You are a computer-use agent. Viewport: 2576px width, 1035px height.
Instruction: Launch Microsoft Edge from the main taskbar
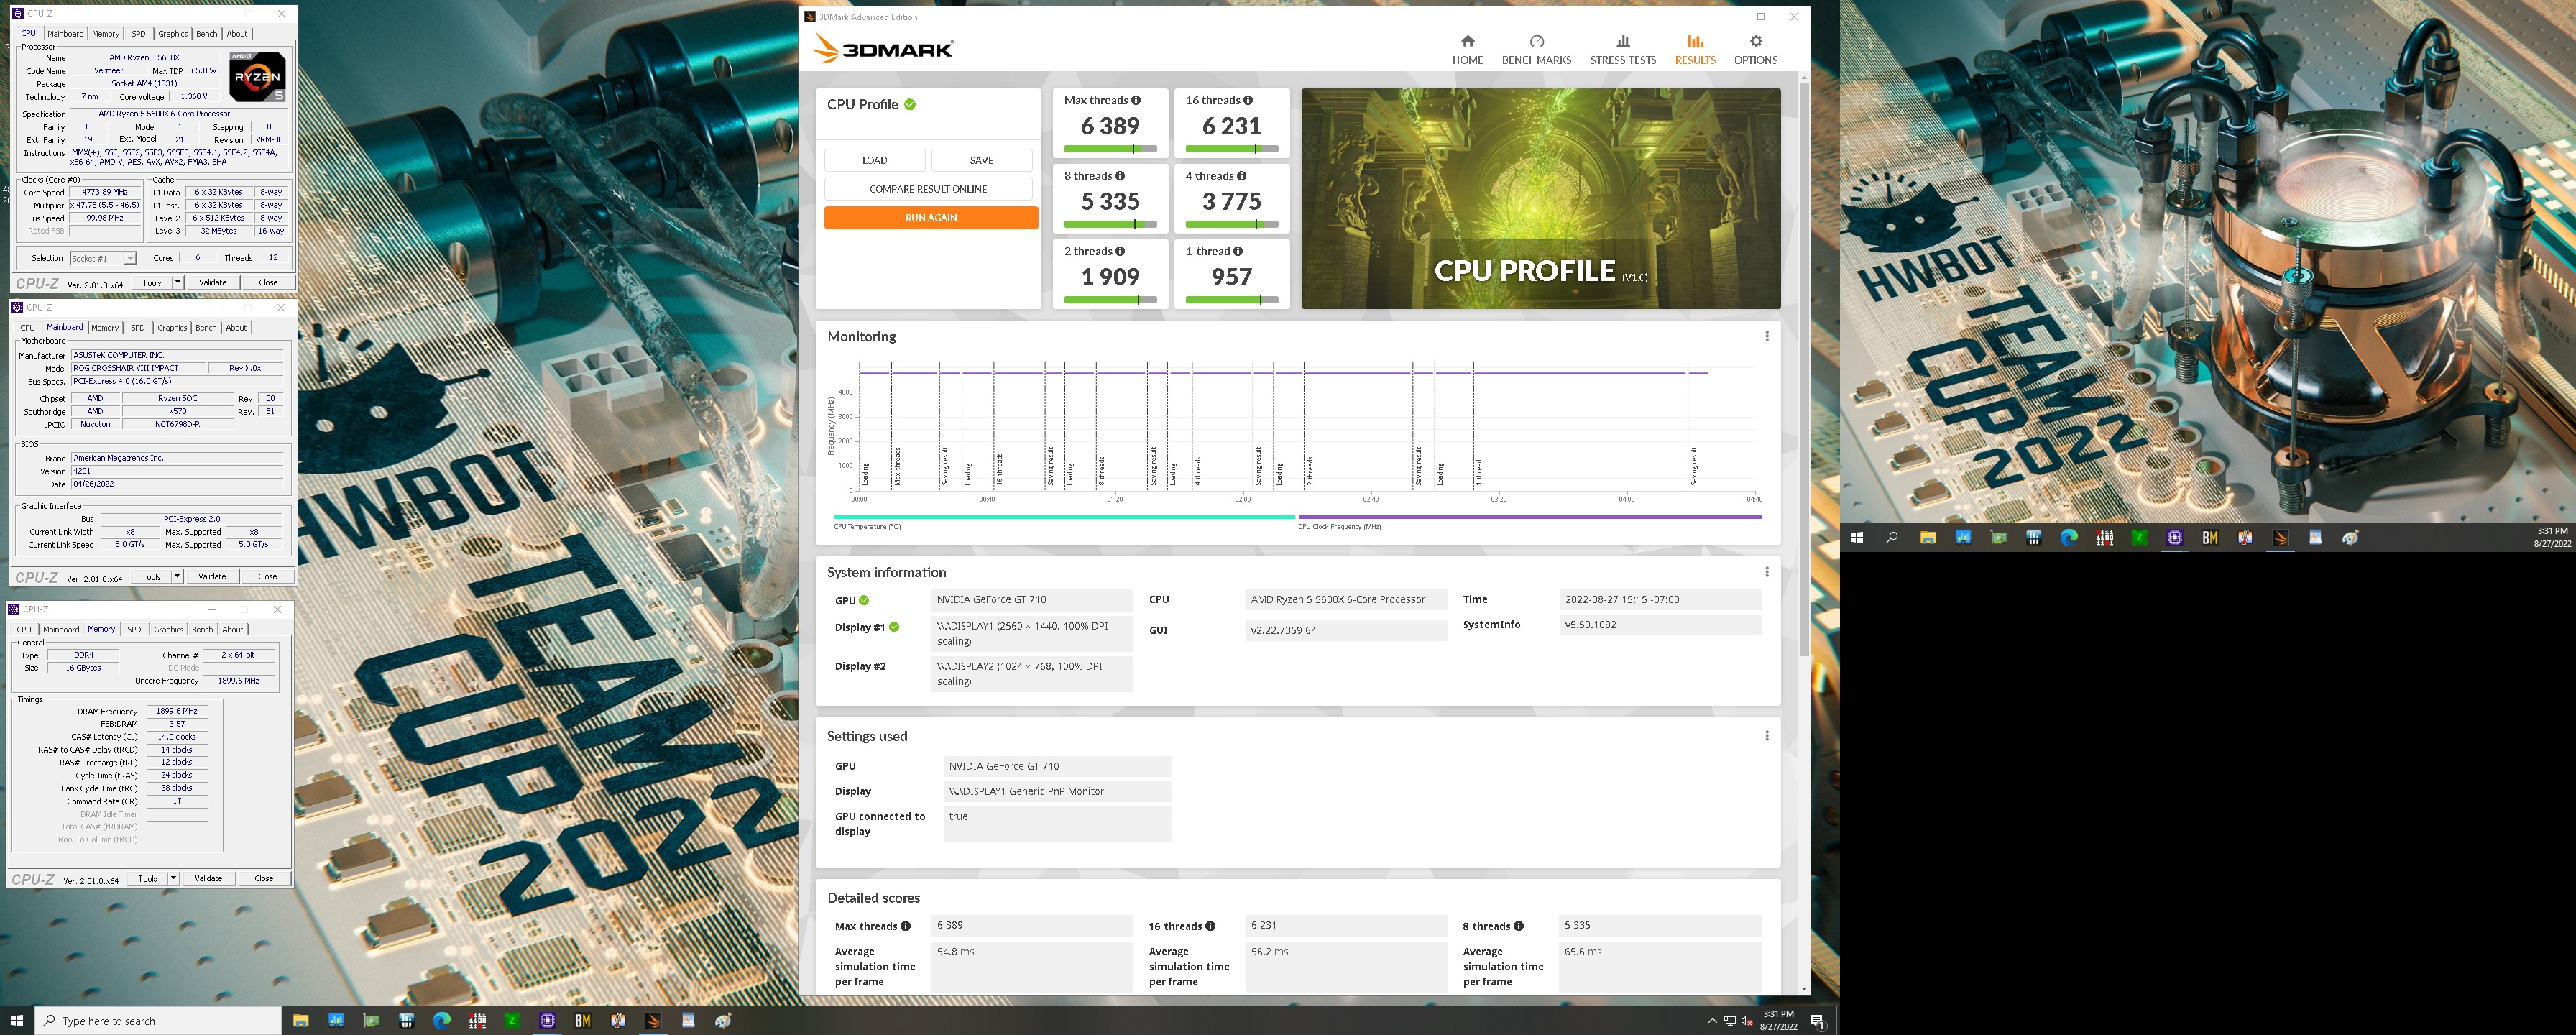tap(441, 1021)
